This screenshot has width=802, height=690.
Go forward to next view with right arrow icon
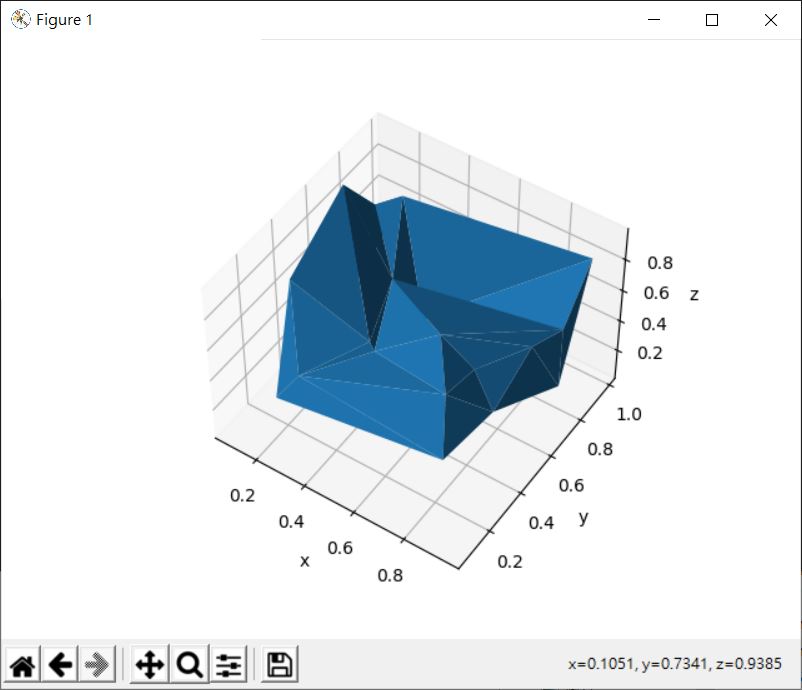(96, 662)
